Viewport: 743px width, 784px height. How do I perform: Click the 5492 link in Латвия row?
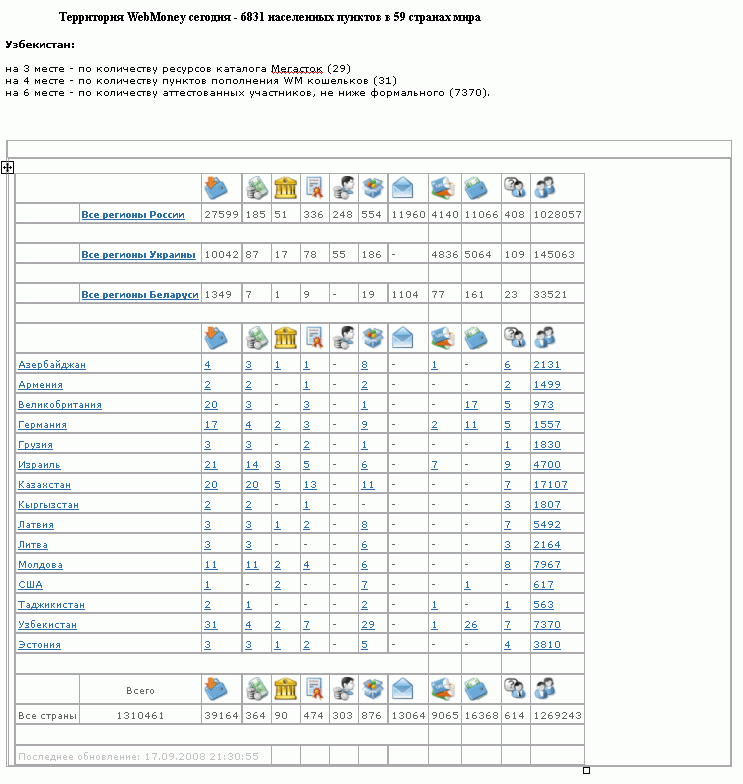(x=547, y=524)
